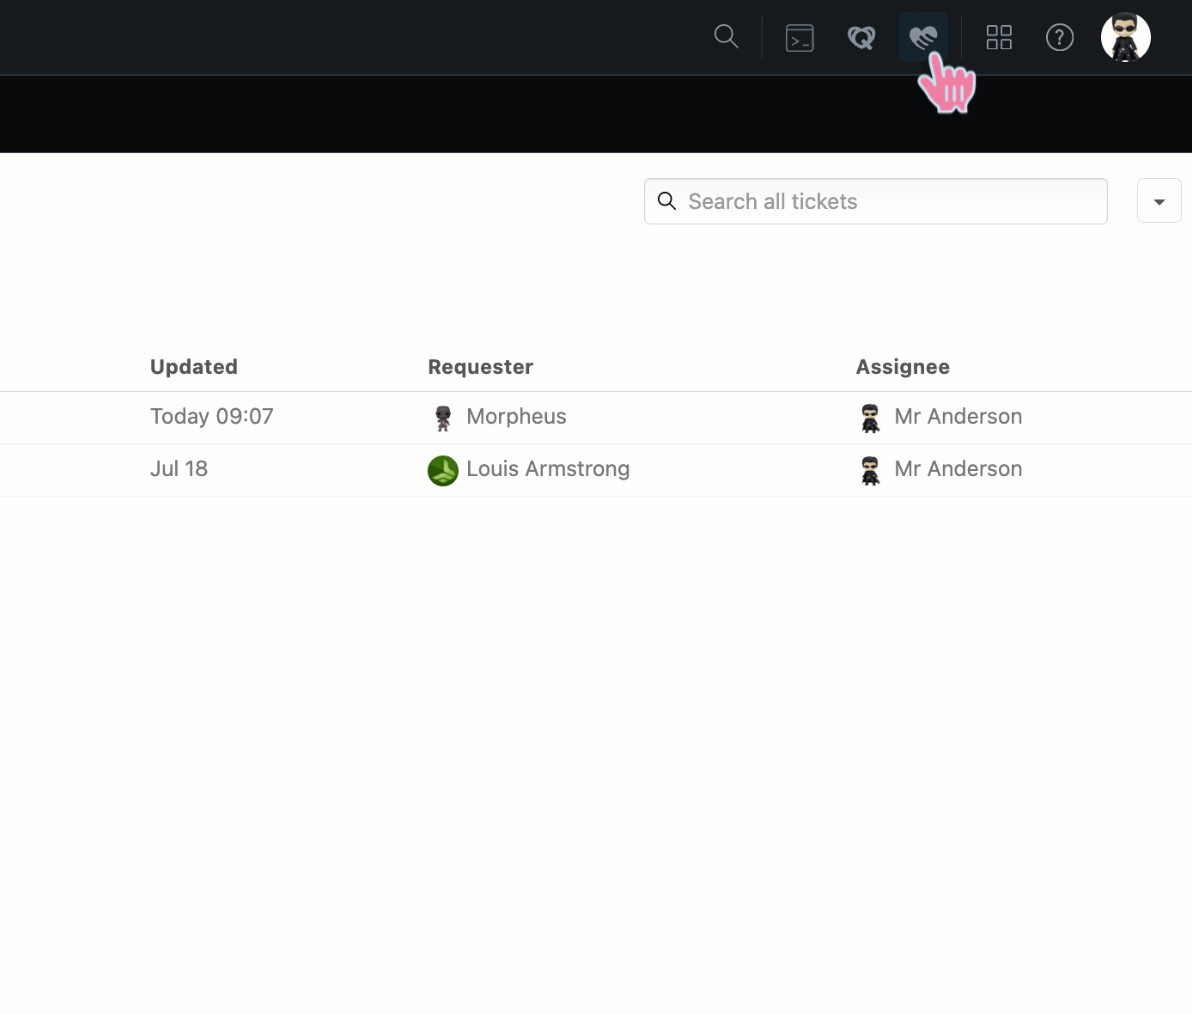Open the products grid icon

click(998, 37)
